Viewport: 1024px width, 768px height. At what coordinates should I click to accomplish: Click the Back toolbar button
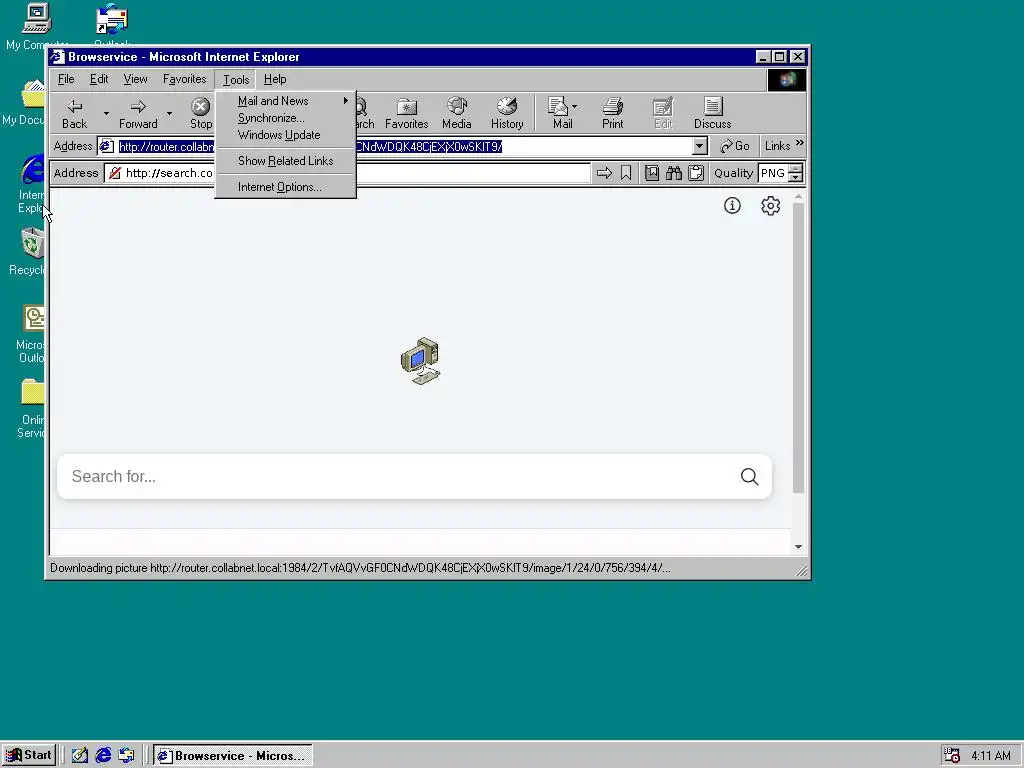point(74,113)
